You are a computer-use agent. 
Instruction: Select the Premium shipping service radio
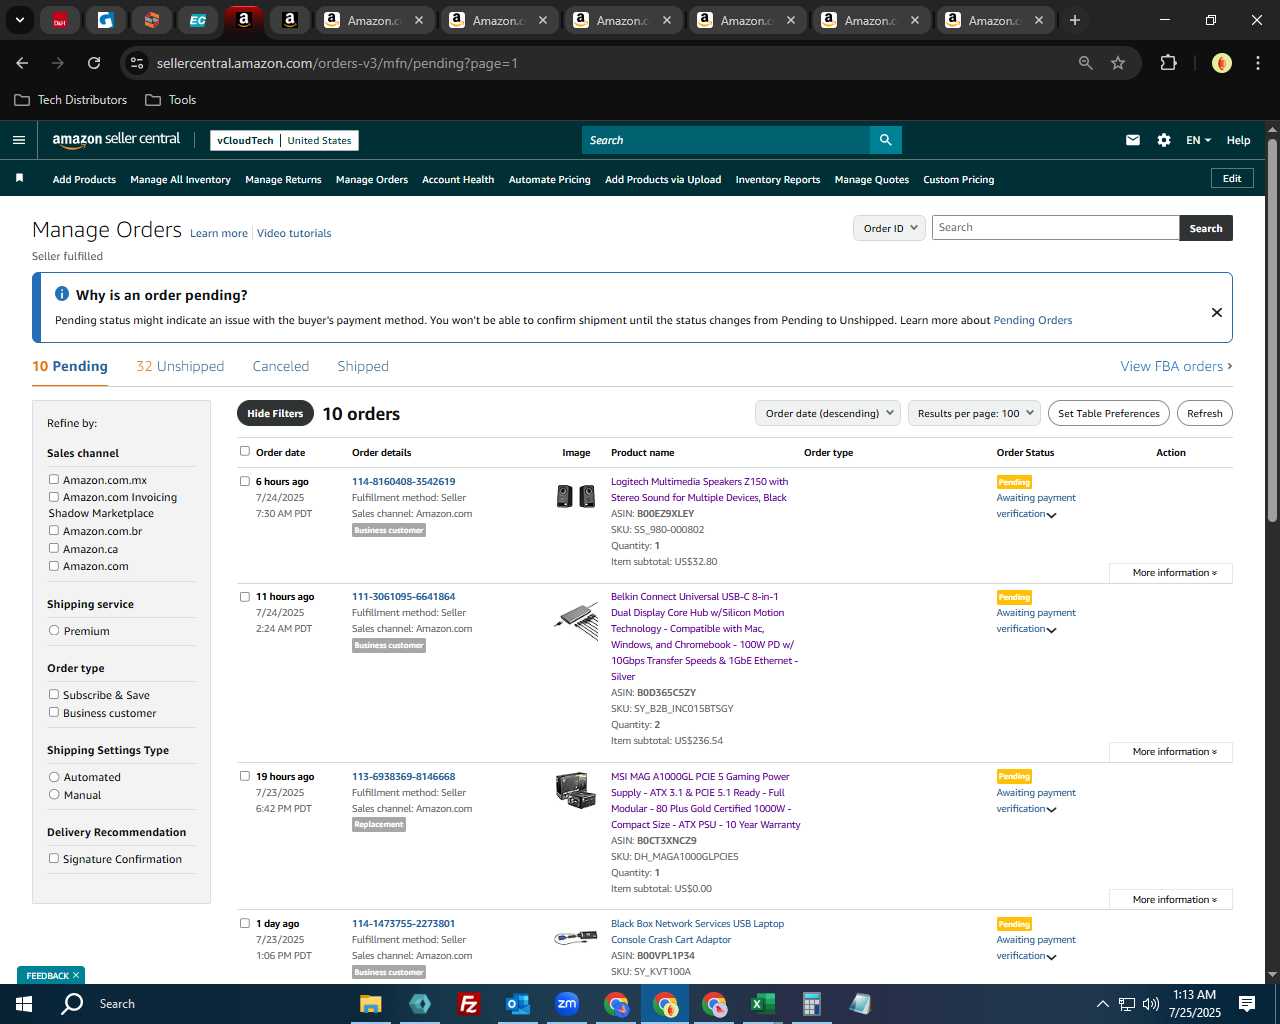[x=54, y=630]
